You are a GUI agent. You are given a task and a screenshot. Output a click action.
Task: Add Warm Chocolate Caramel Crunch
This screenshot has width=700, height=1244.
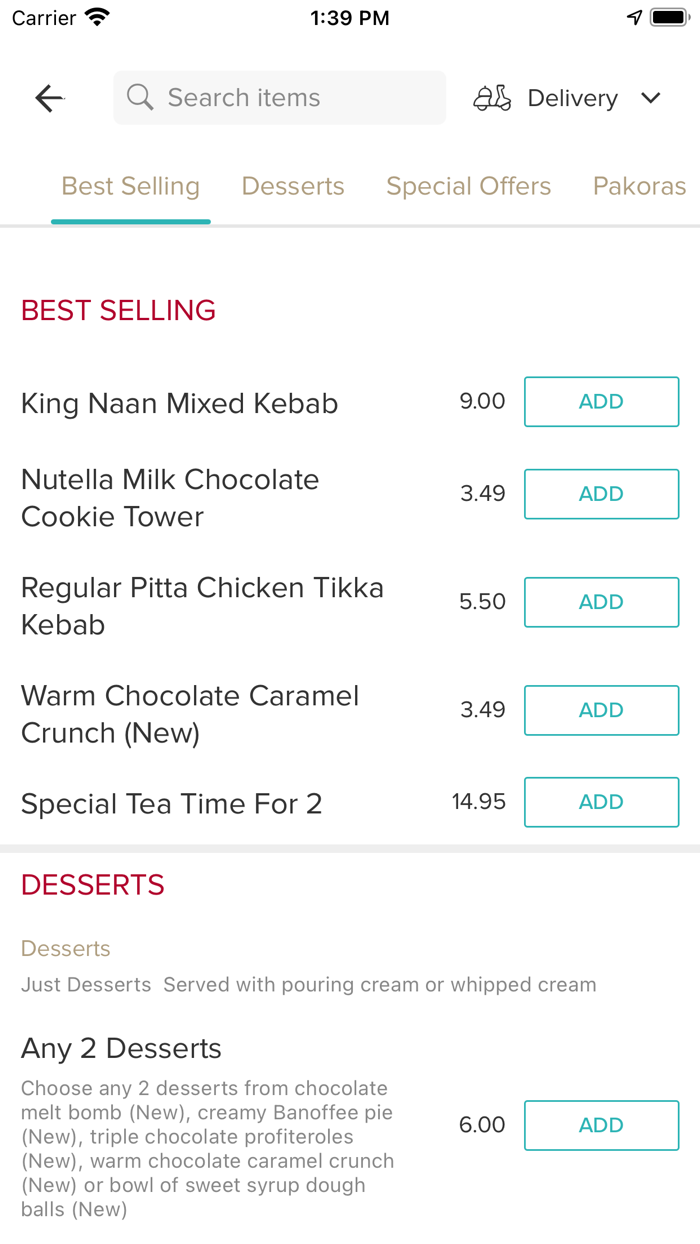pyautogui.click(x=601, y=710)
